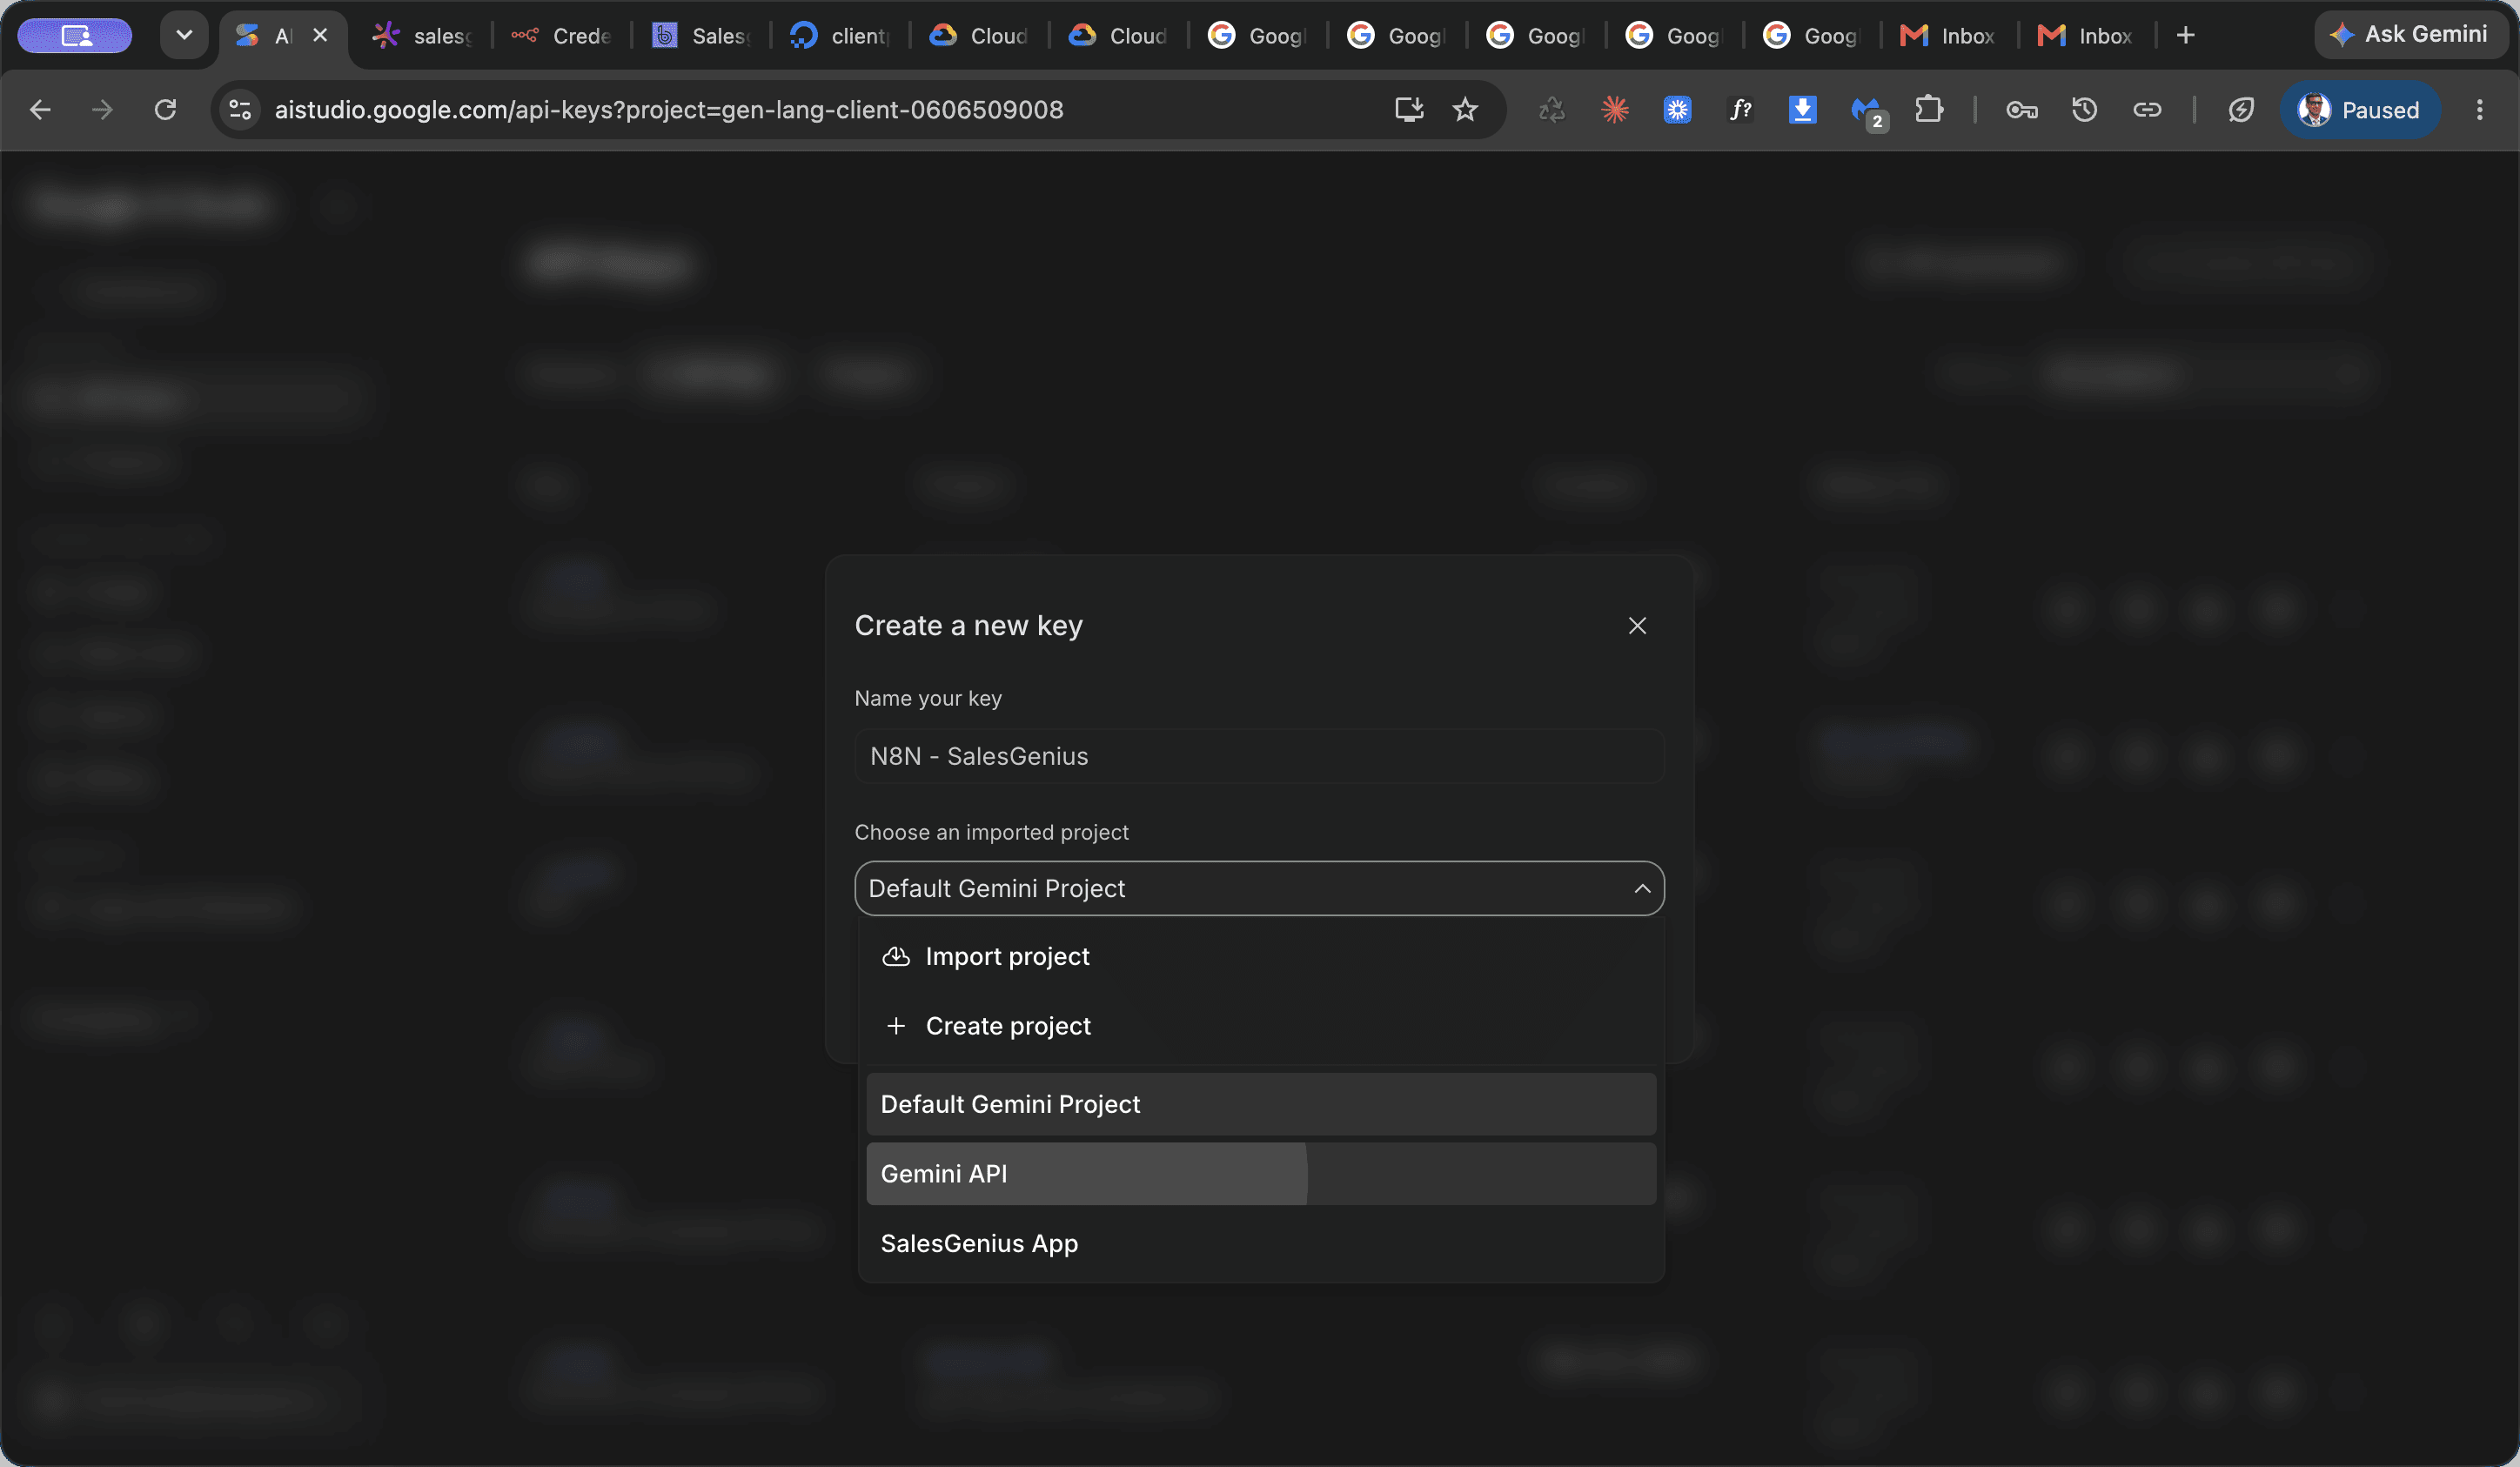Switch to the first Cloud tab
This screenshot has width=2520, height=1467.
coord(979,36)
